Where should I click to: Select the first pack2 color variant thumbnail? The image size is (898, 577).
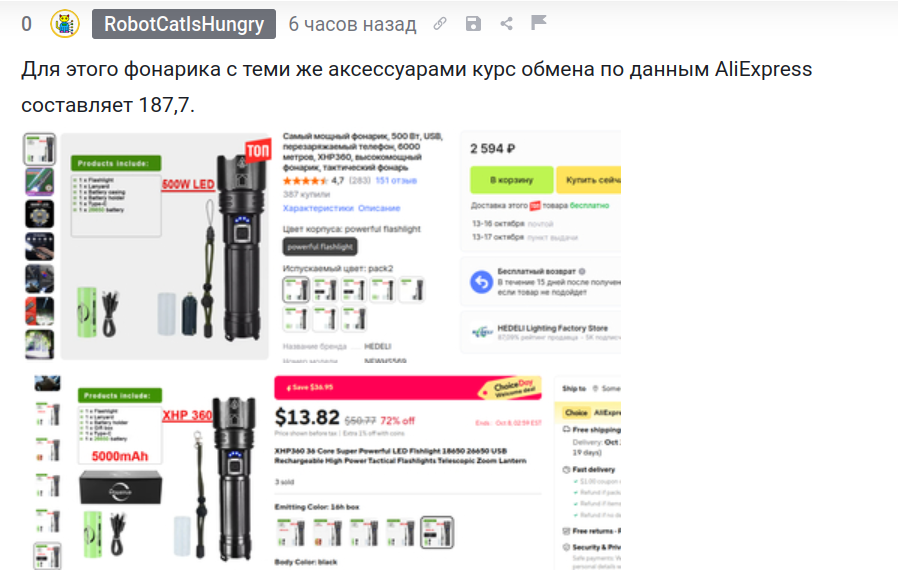[x=296, y=290]
